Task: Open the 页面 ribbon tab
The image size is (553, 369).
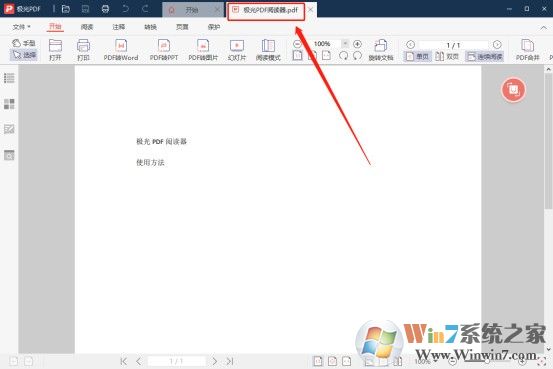Action: pyautogui.click(x=182, y=27)
